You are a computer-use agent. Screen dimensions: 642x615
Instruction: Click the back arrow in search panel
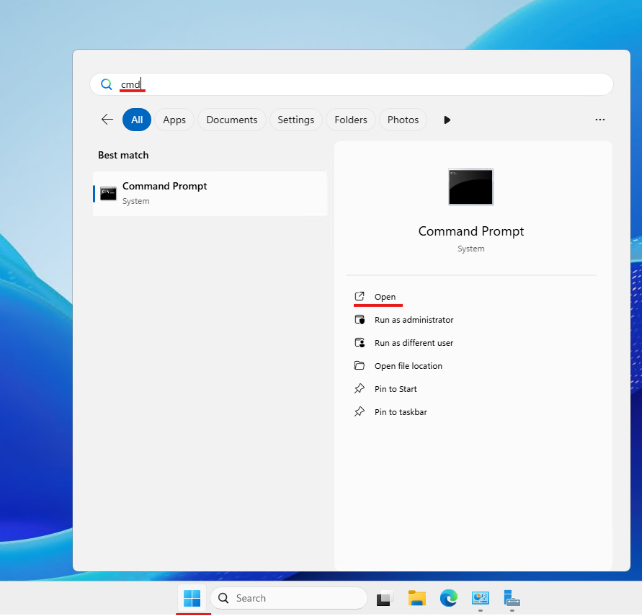pyautogui.click(x=107, y=120)
